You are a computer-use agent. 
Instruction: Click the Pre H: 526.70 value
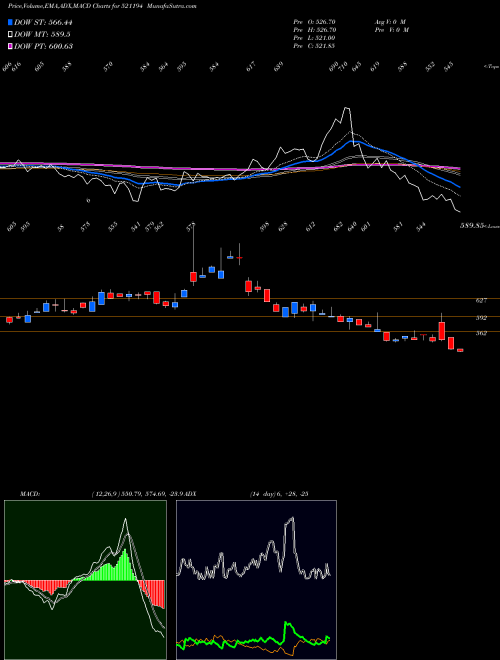[314, 30]
